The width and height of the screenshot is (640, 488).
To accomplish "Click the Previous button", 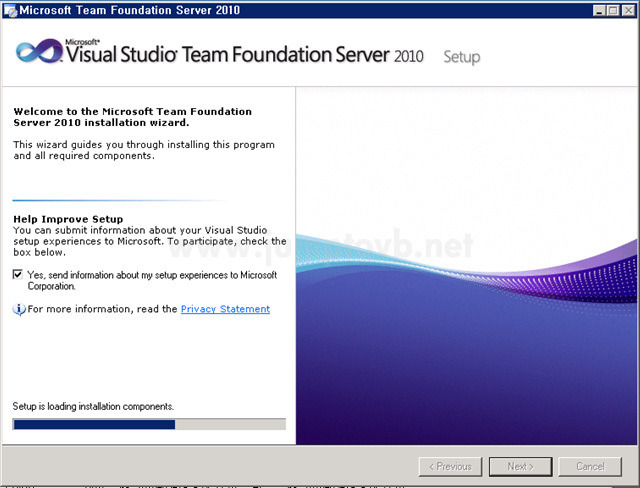I will point(450,466).
